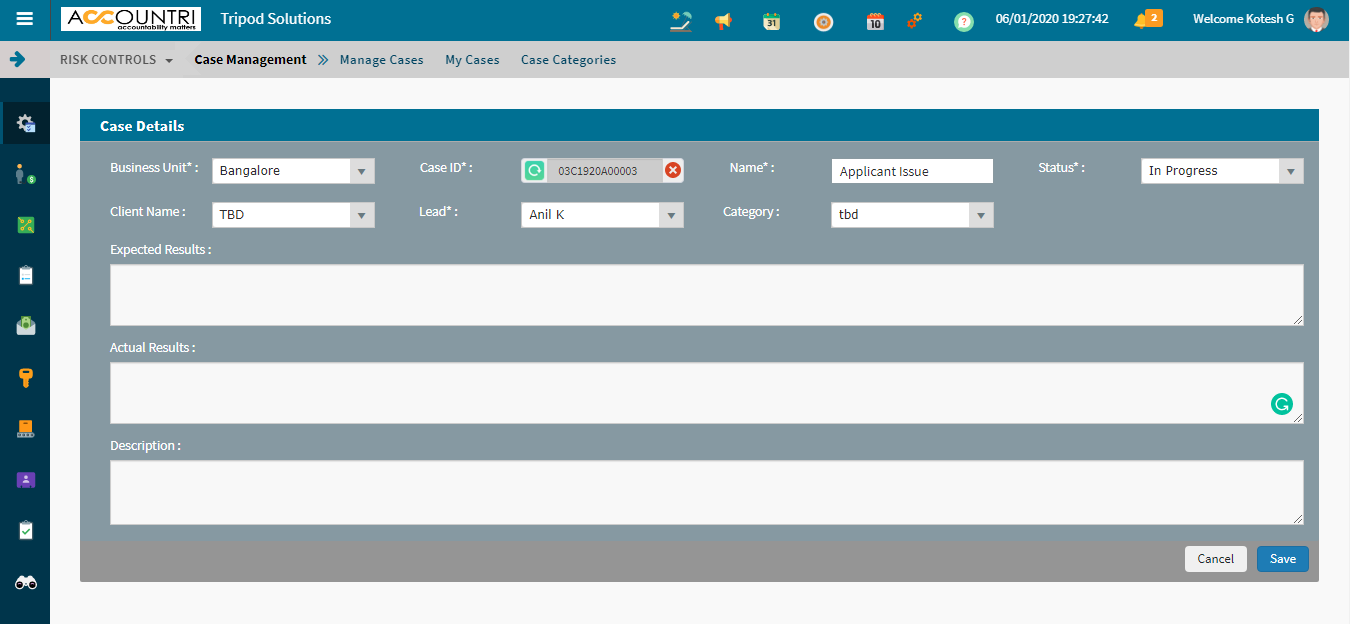Click the Cancel button
This screenshot has height=624, width=1350.
point(1216,559)
